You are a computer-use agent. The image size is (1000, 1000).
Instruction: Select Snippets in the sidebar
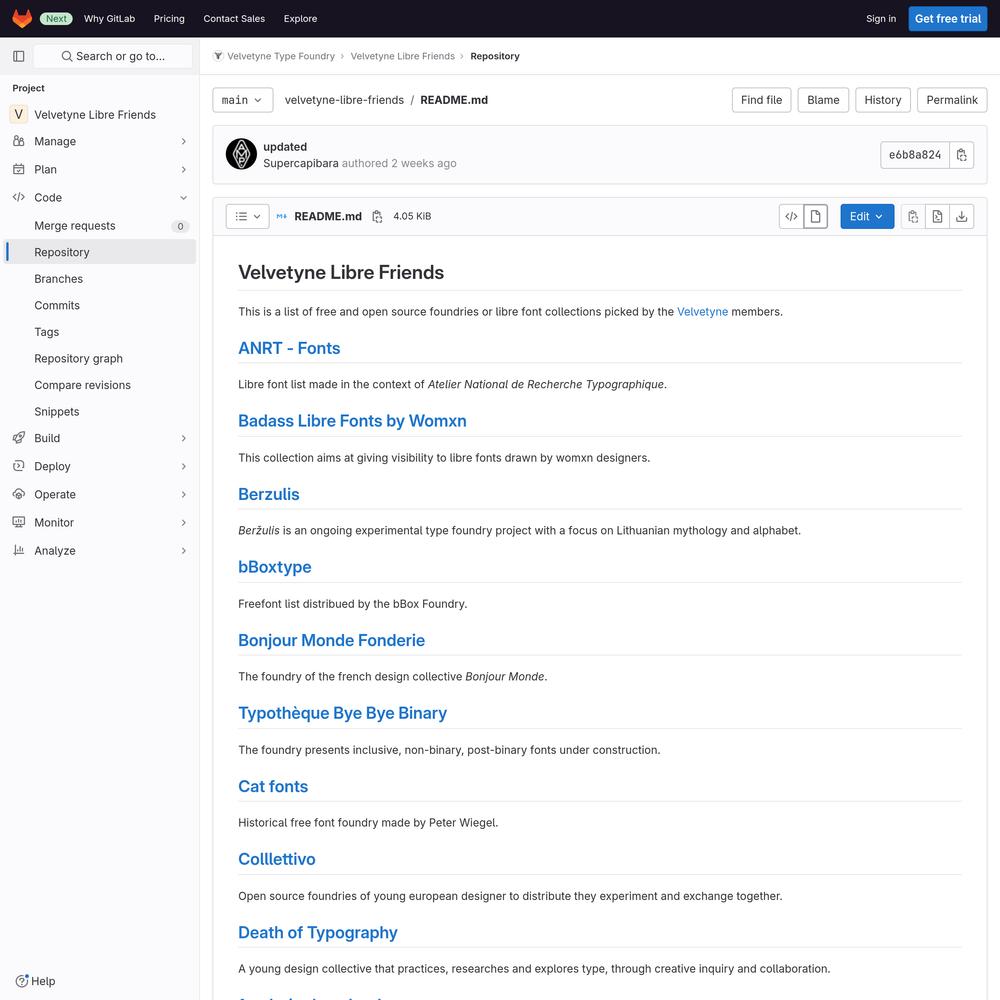(99, 411)
